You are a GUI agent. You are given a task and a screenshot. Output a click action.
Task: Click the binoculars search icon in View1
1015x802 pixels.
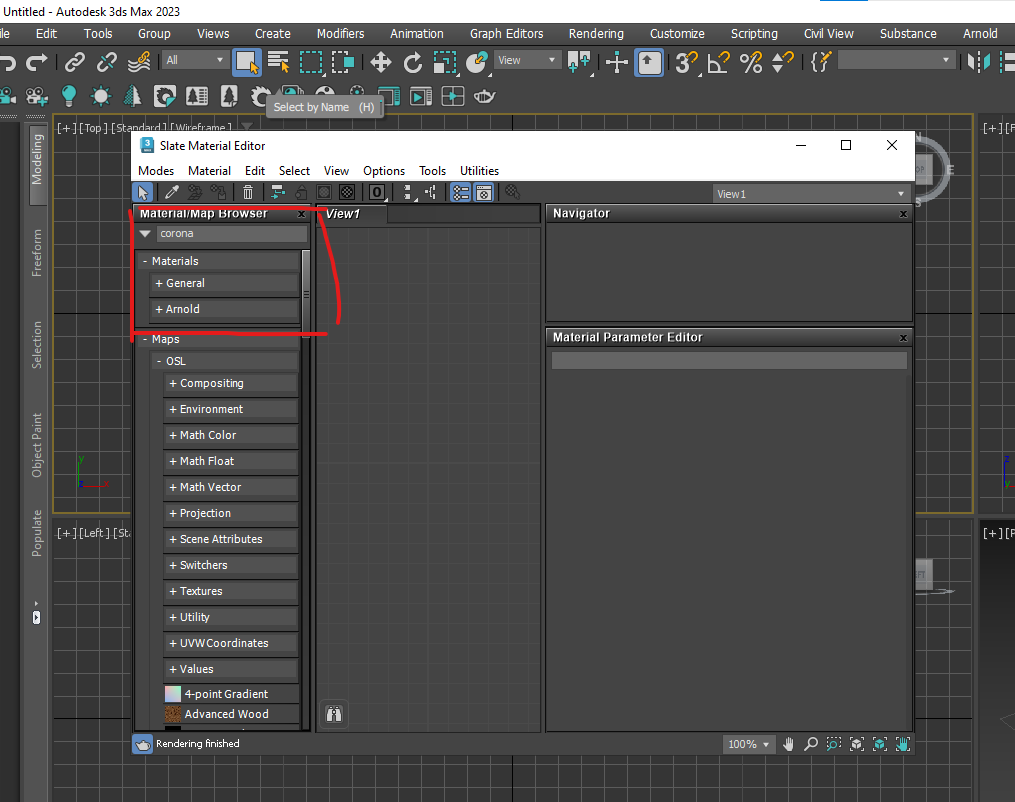coord(334,714)
